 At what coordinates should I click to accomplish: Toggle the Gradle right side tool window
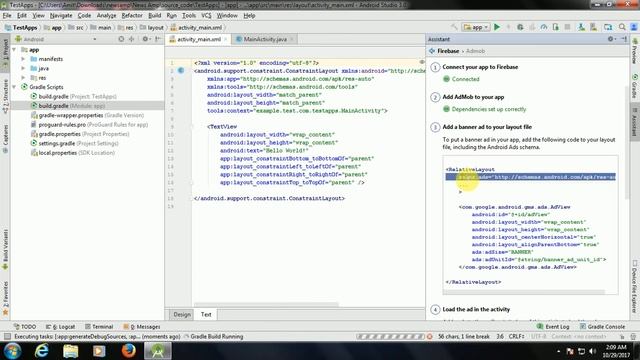635,86
